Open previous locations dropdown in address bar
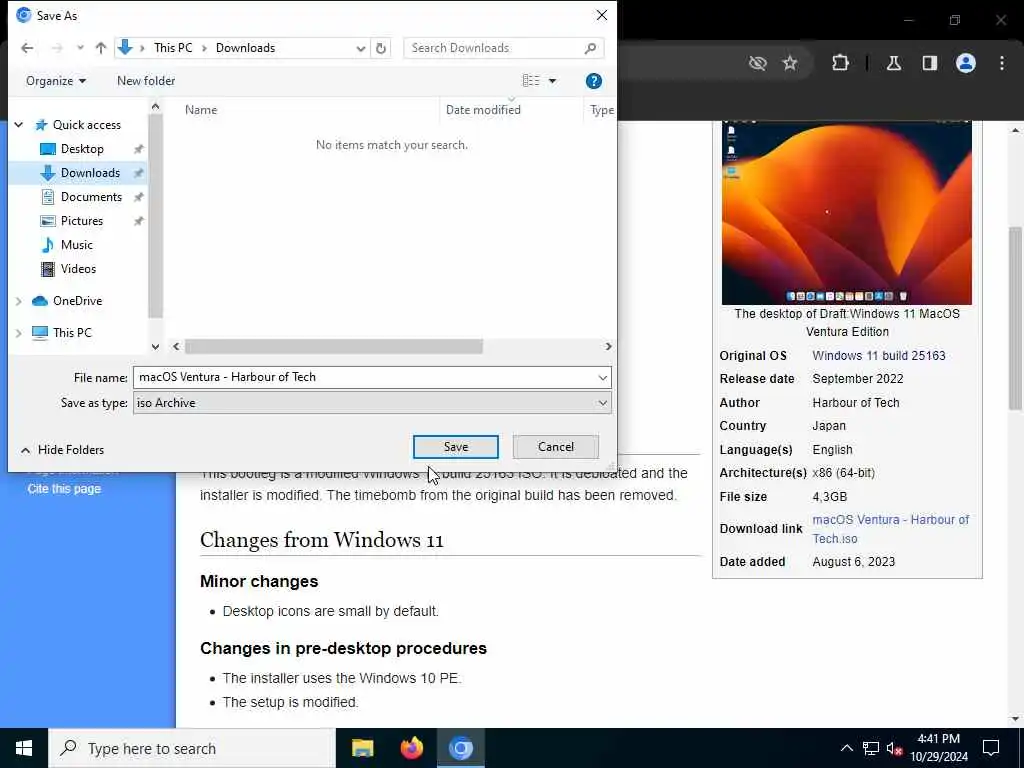This screenshot has height=768, width=1024. tap(360, 48)
